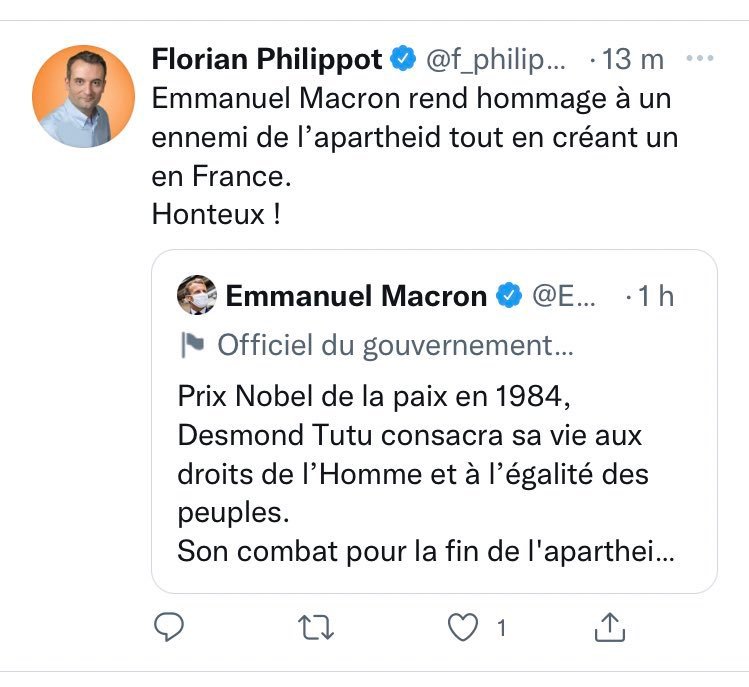Tap the share upload icon
The image size is (749, 687).
point(609,627)
